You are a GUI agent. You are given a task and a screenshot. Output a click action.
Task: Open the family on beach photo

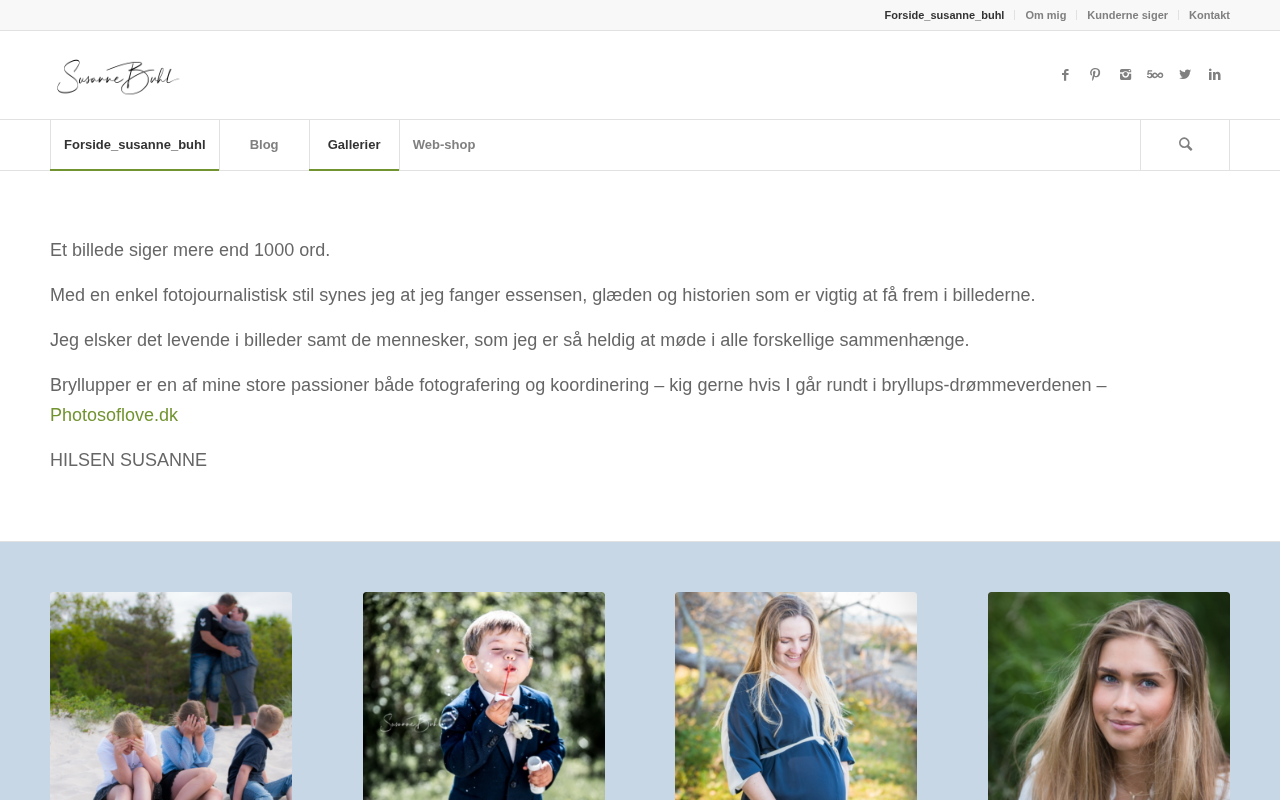[x=171, y=696]
